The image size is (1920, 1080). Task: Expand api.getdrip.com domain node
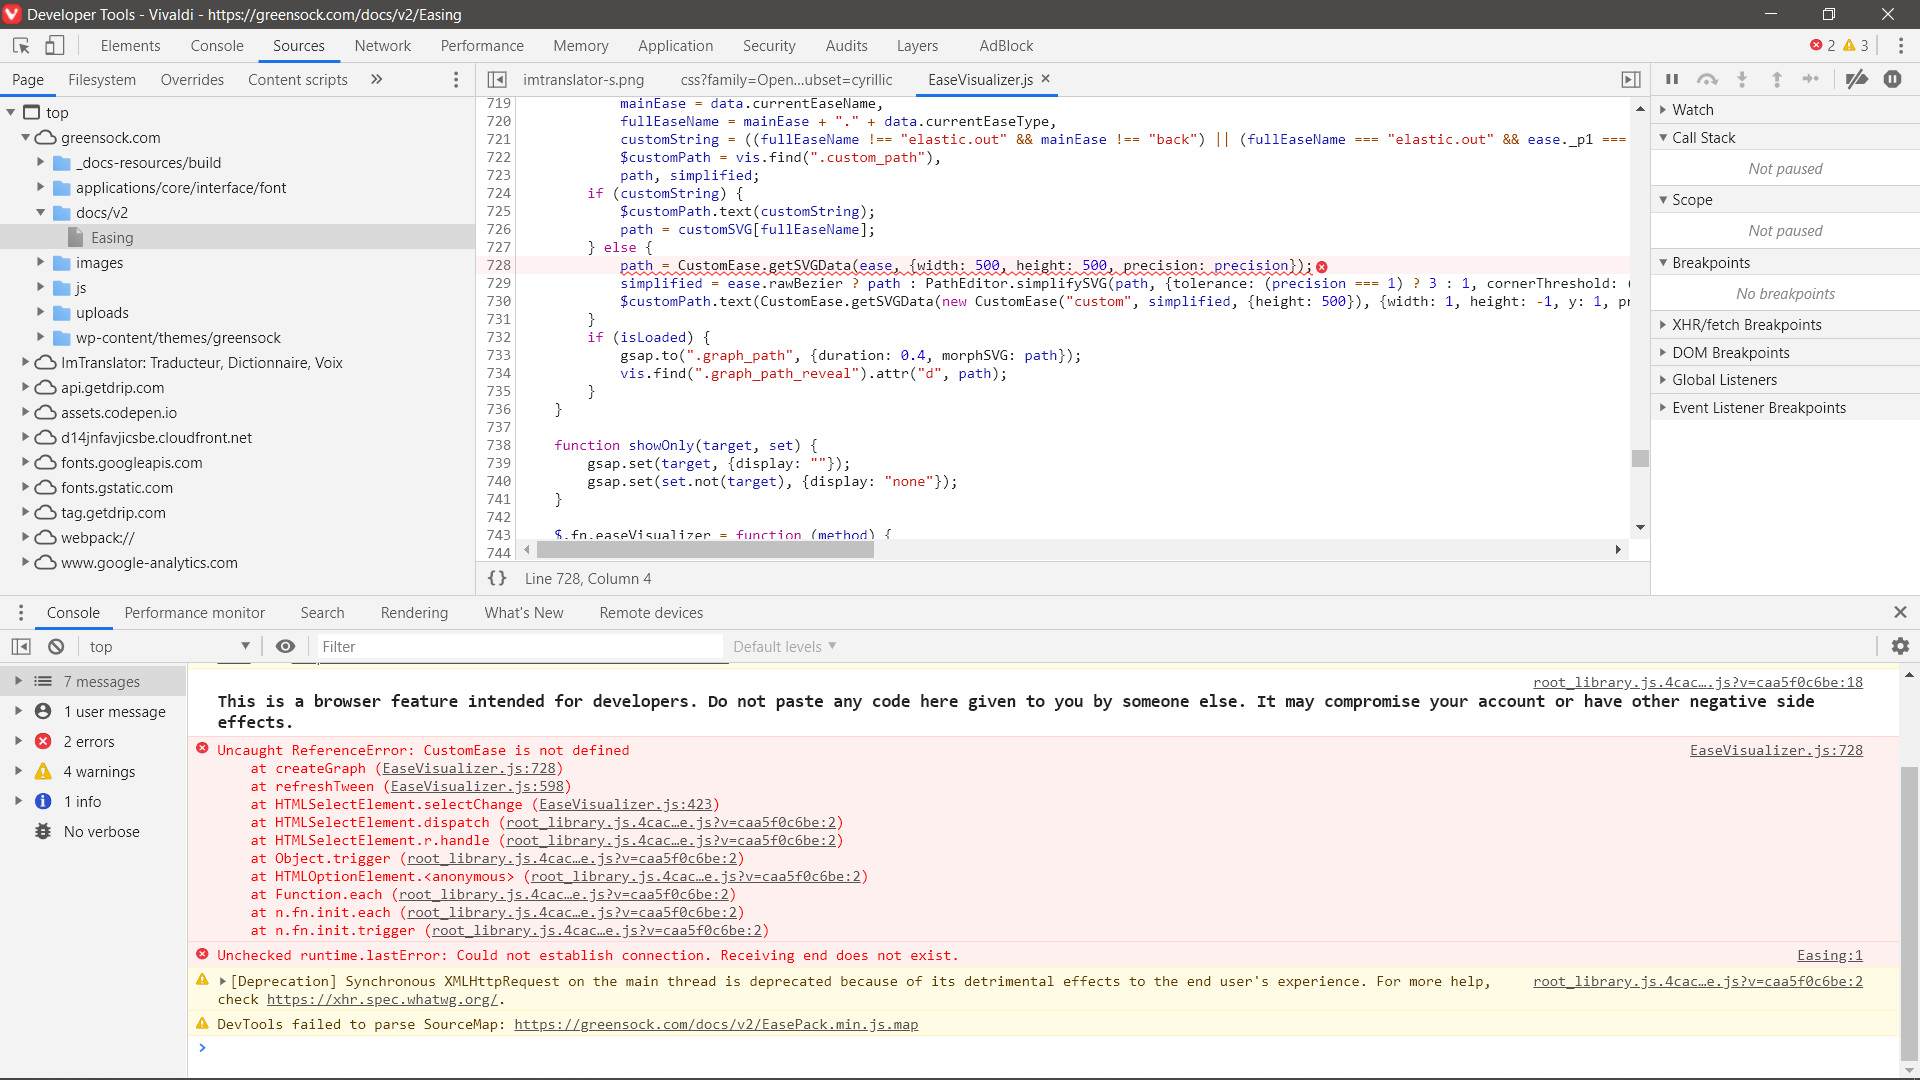click(26, 387)
